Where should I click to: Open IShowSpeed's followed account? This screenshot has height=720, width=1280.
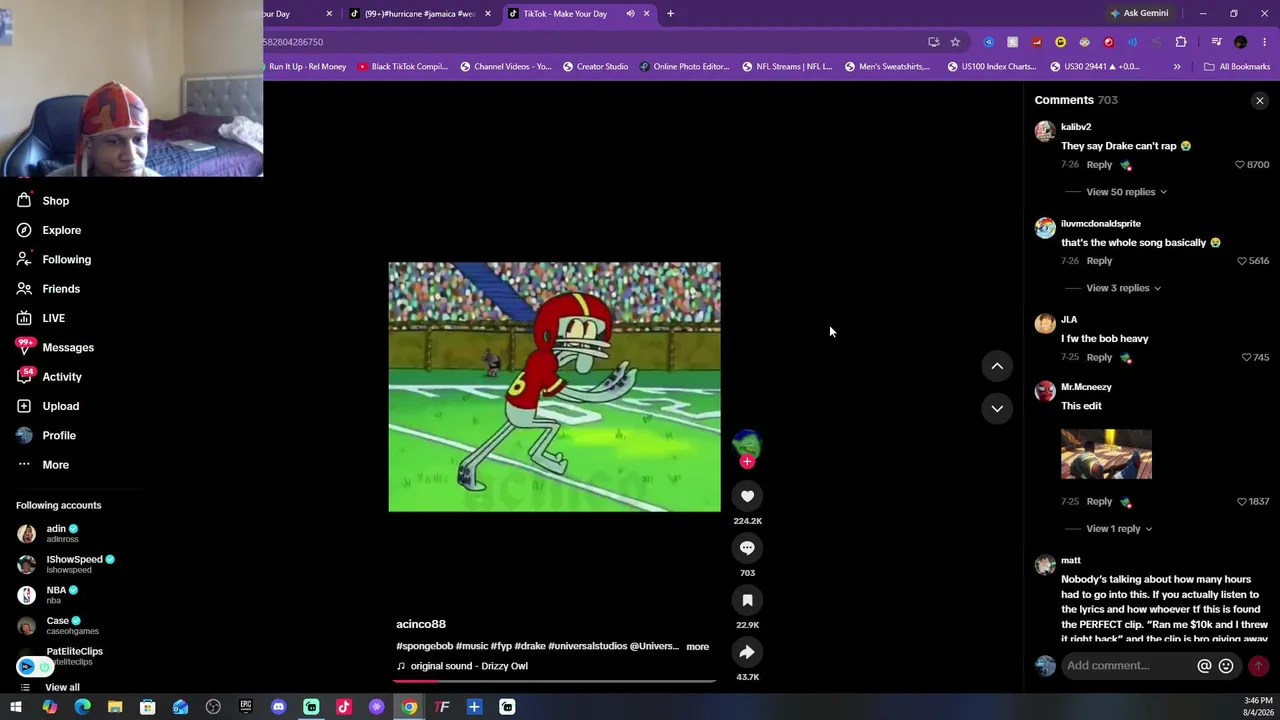(x=66, y=564)
